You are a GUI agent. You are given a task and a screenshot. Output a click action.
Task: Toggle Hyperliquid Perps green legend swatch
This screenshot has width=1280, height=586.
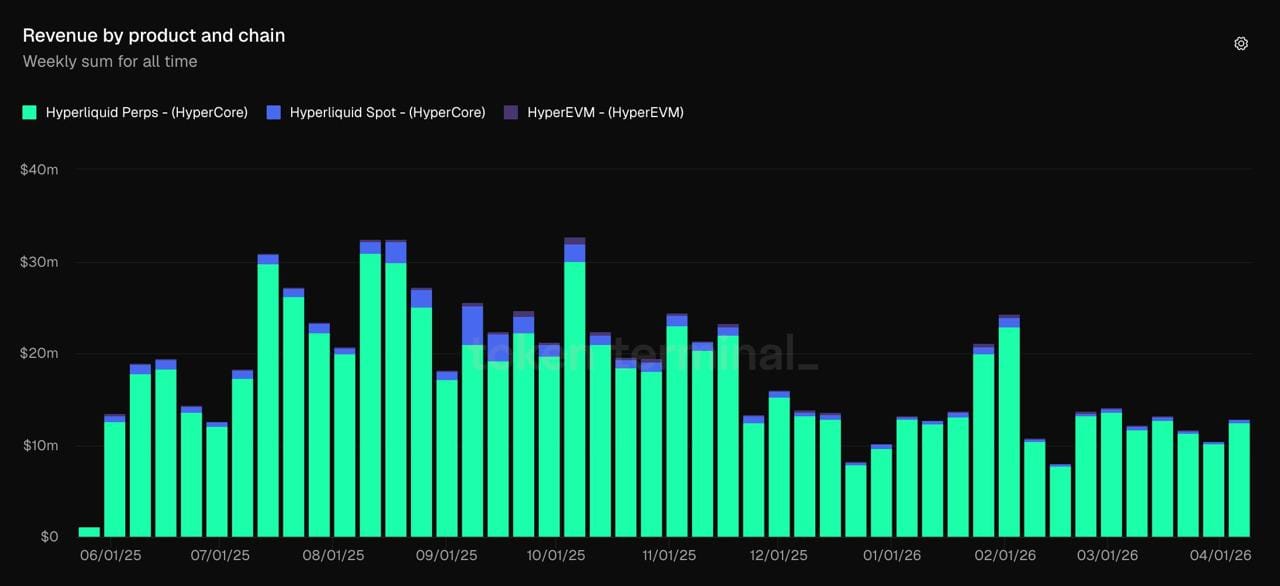[x=30, y=113]
